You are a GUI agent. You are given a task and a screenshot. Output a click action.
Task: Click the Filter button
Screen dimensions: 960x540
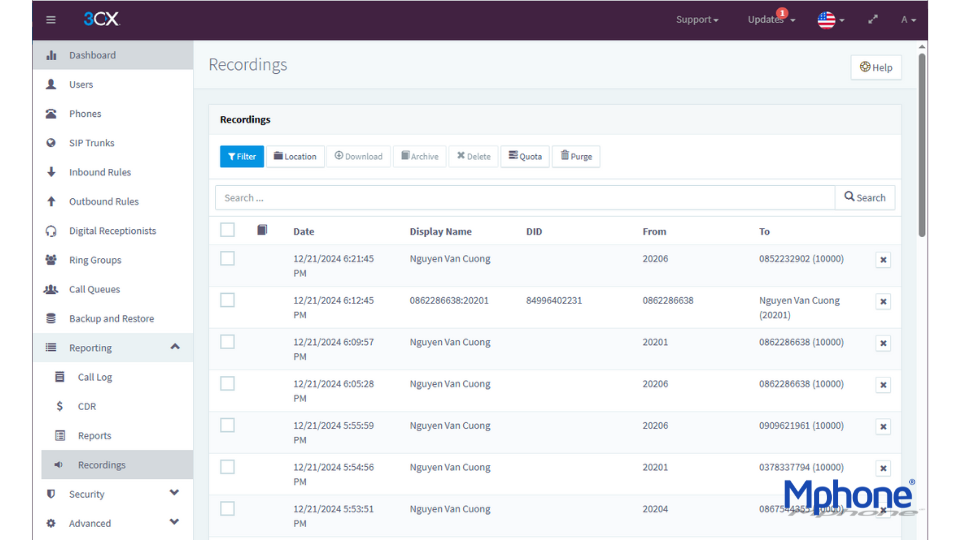click(242, 157)
